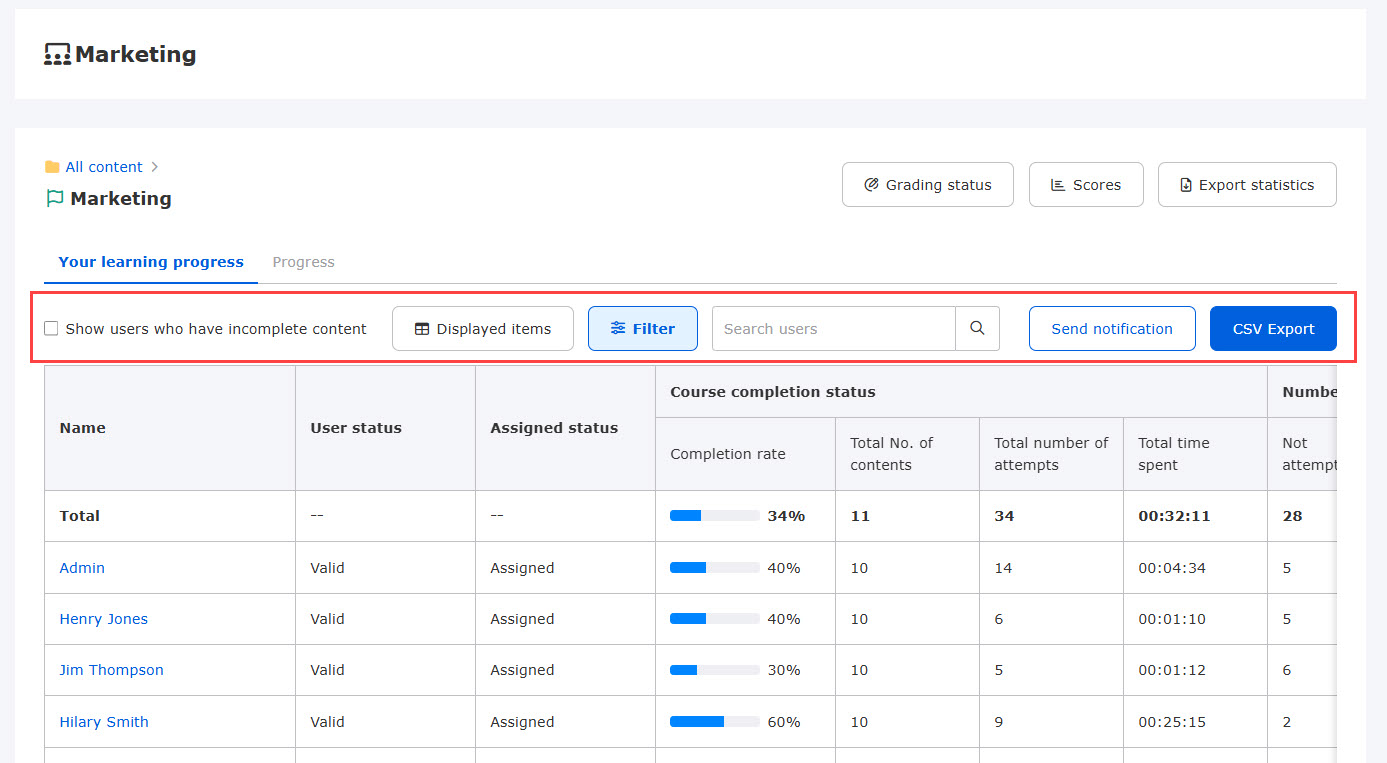Click Hilary Smith's 60% progress bar
This screenshot has width=1387, height=763.
[x=714, y=722]
